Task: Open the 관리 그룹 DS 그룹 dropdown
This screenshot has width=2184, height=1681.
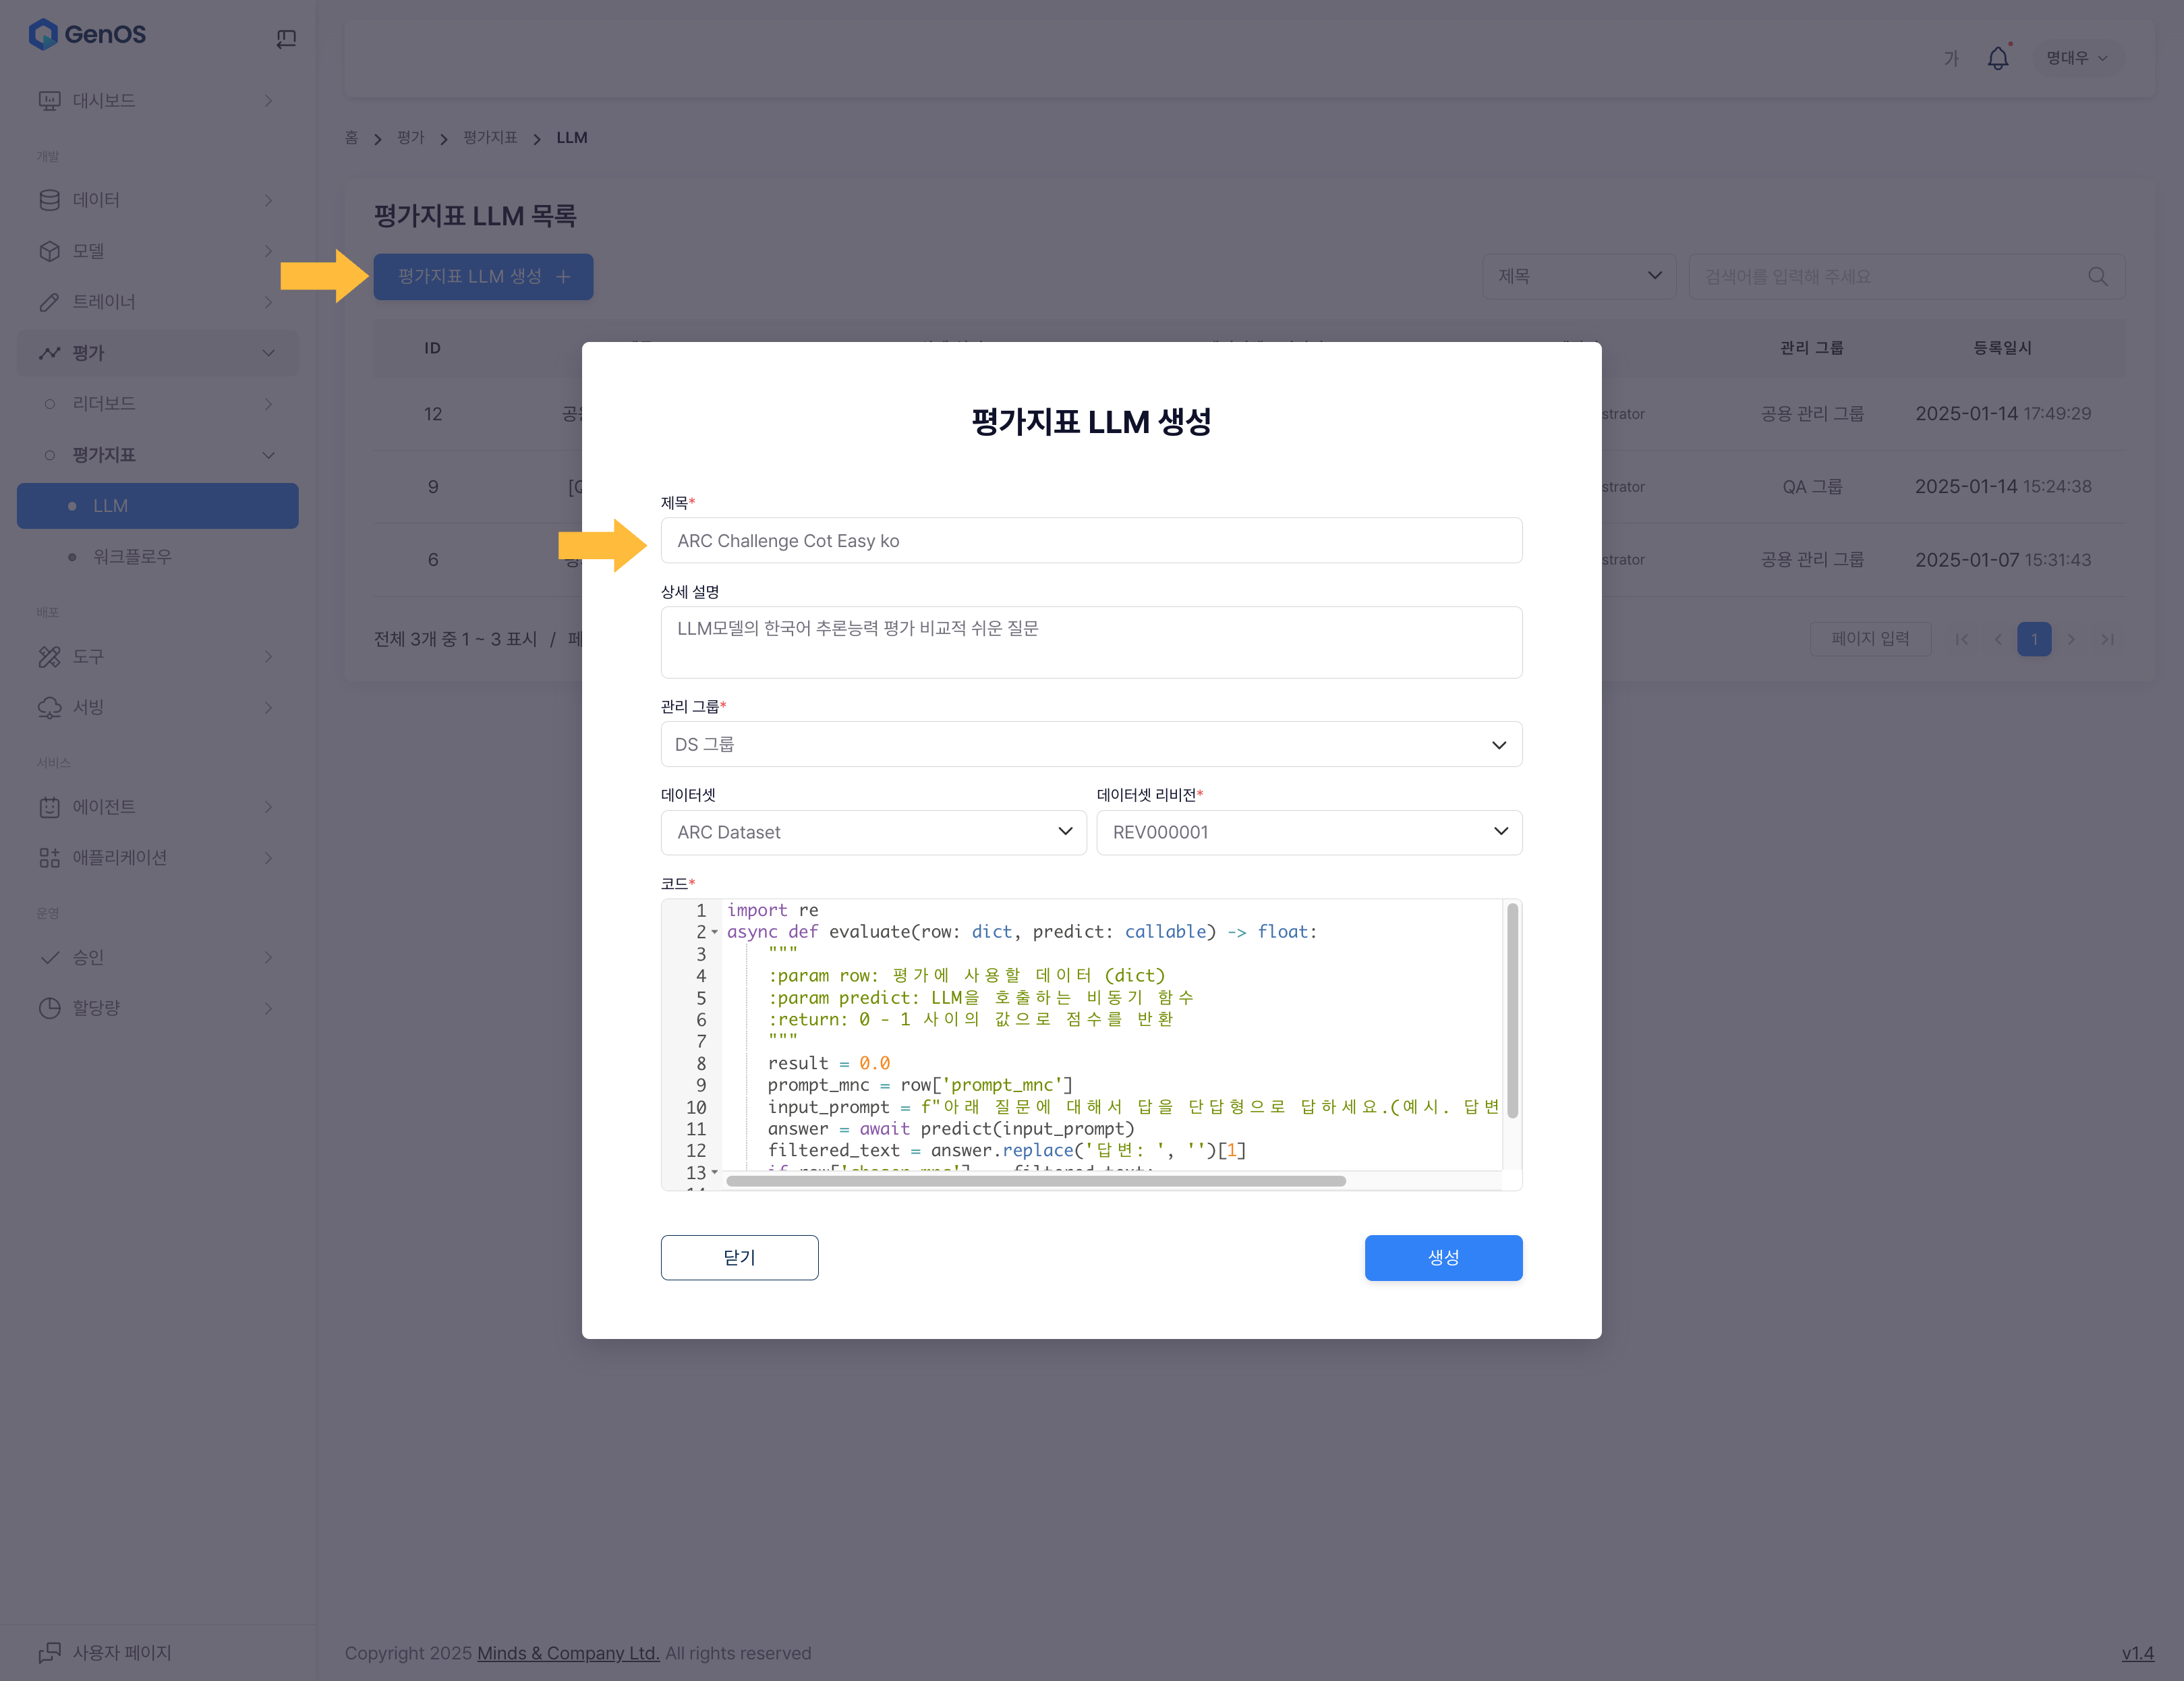Action: point(1091,744)
